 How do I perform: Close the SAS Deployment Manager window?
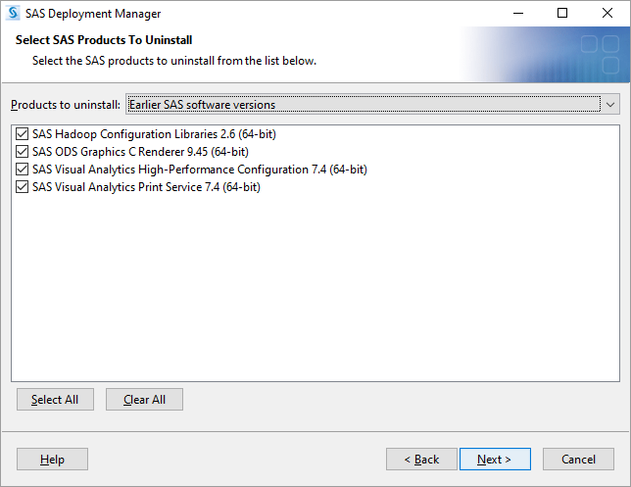tap(607, 14)
